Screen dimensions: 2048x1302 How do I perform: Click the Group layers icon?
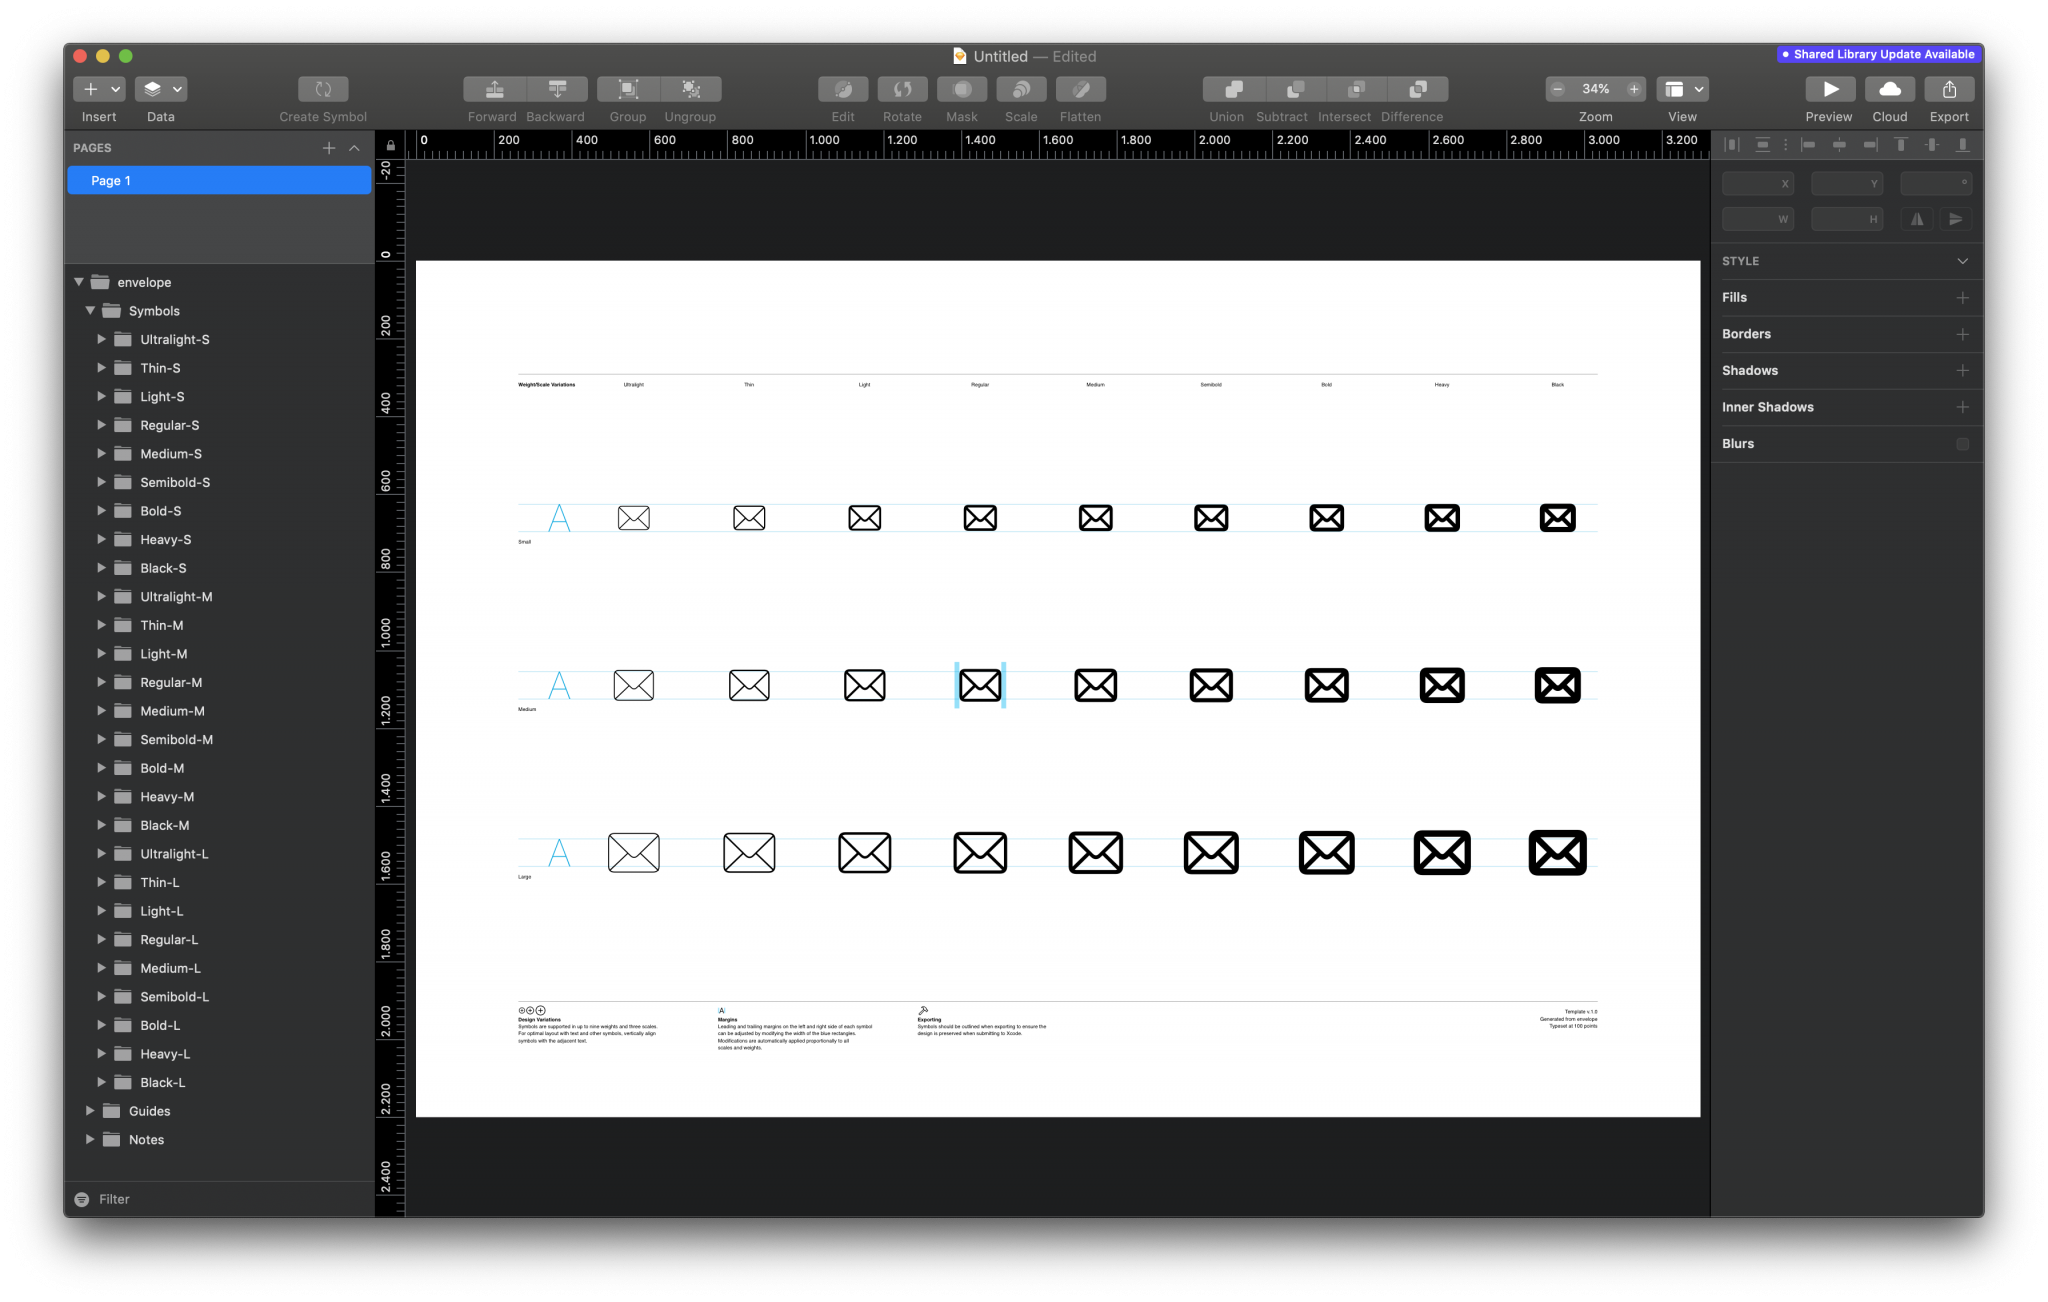pos(628,89)
